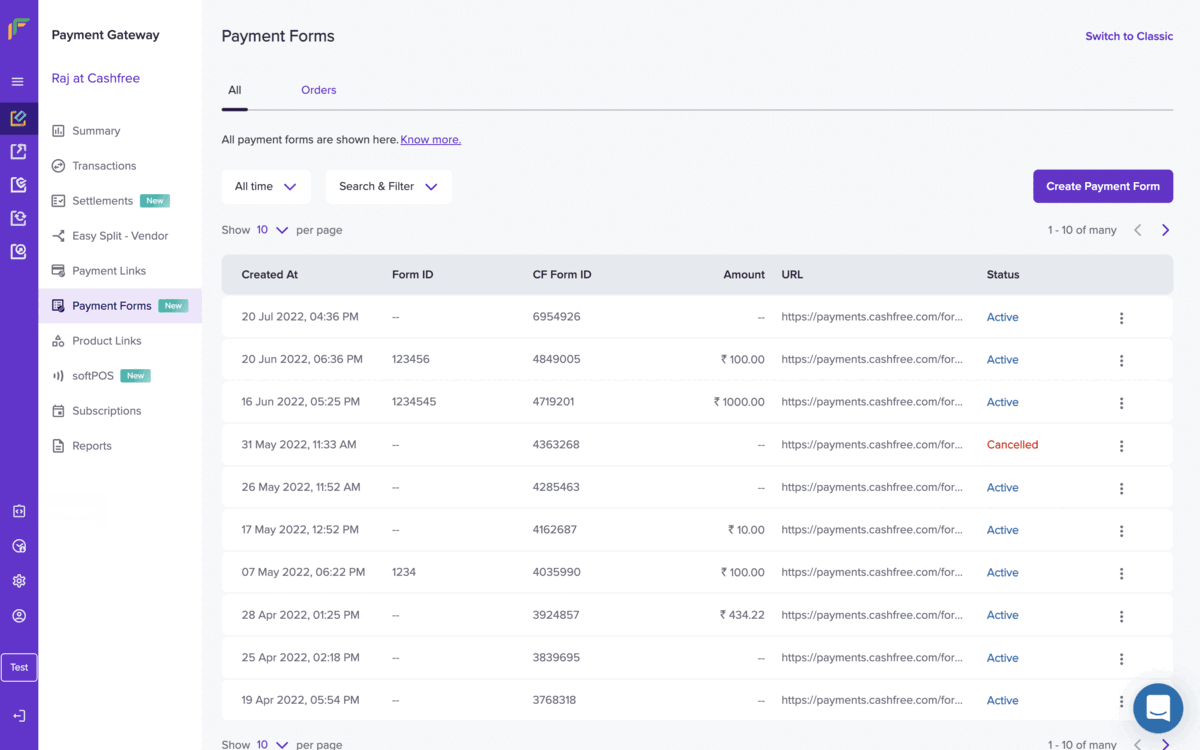Go to next page arrow above table
Screen dimensions: 1200x750
point(1165,230)
